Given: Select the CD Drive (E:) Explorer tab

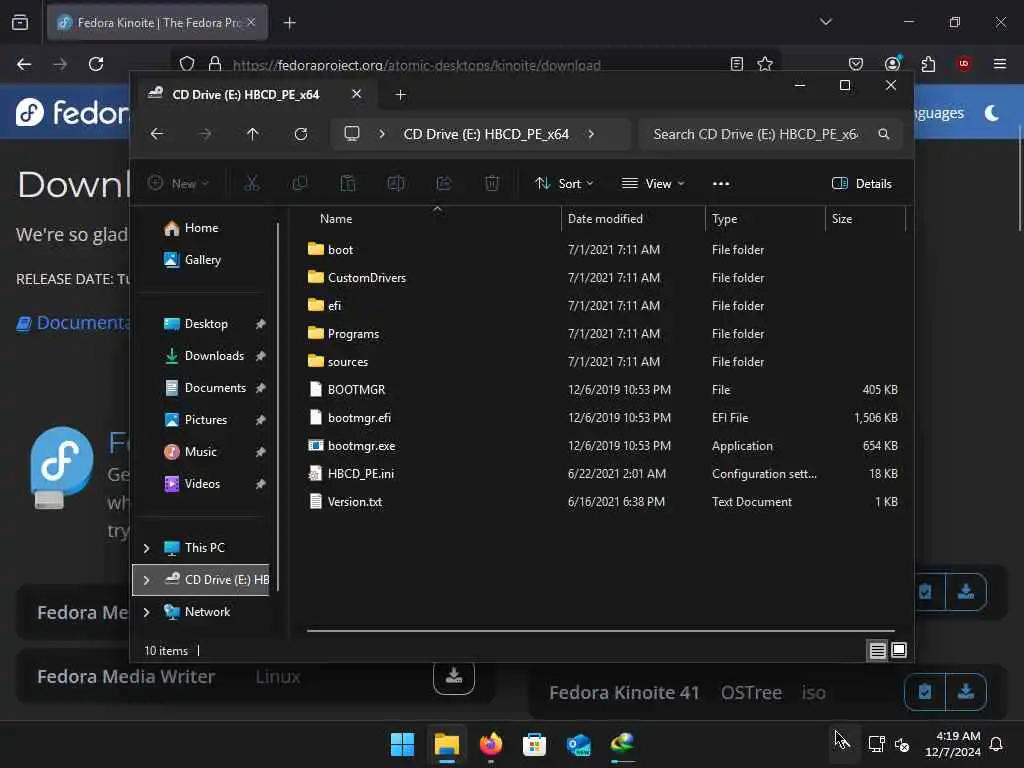Looking at the screenshot, I should click(257, 95).
